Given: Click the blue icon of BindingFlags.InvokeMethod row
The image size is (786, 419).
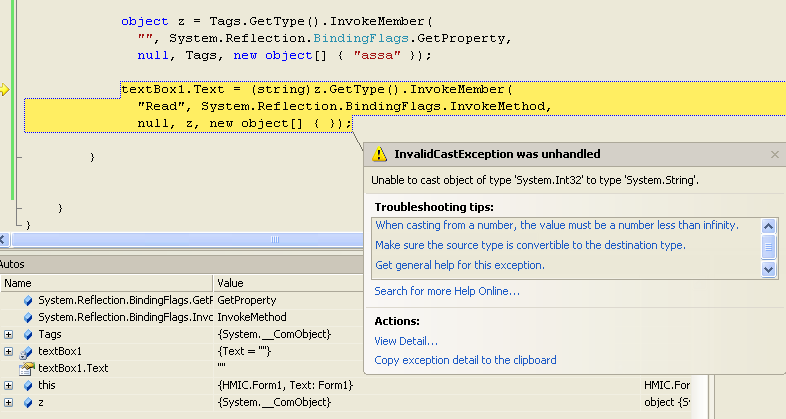Looking at the screenshot, I should click(28, 317).
